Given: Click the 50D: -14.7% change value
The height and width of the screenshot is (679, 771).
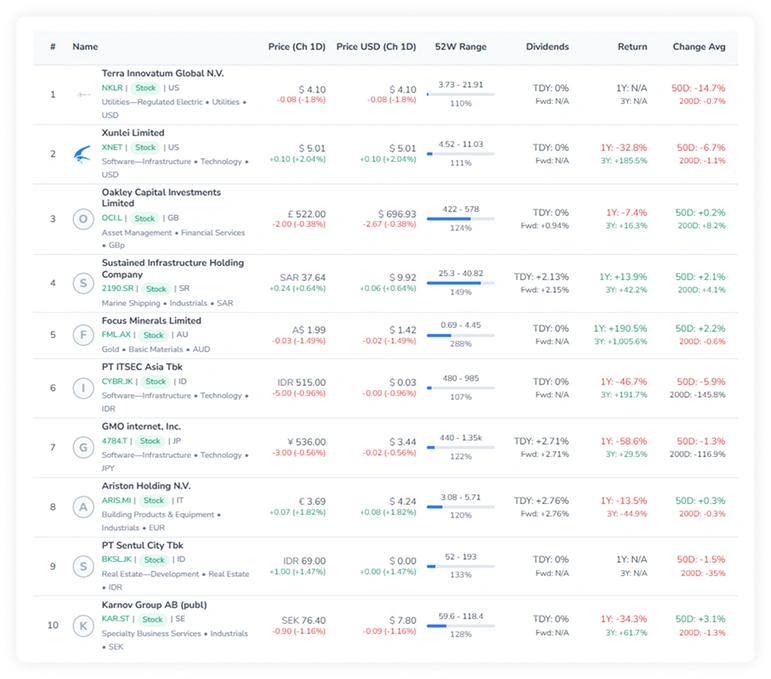Looking at the screenshot, I should [698, 88].
